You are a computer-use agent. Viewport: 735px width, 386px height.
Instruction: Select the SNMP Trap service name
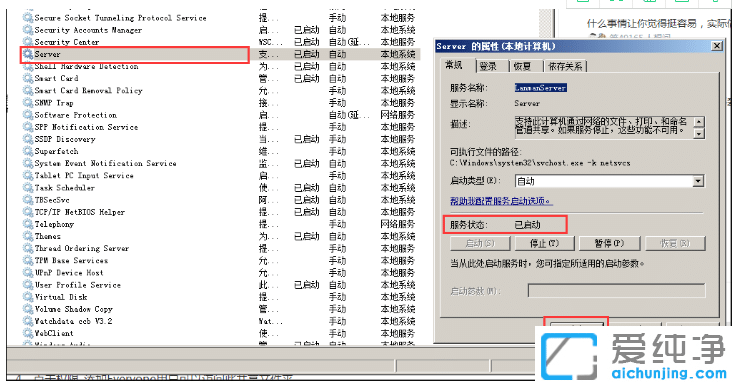click(x=54, y=103)
